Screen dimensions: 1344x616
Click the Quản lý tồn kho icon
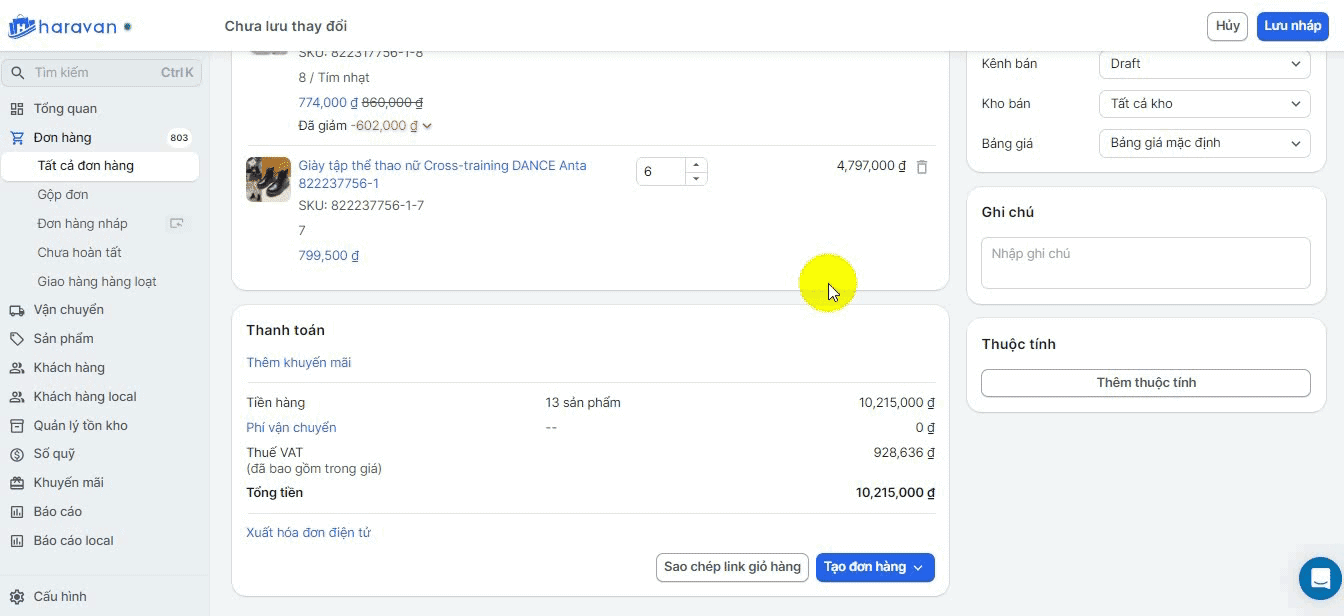point(16,426)
